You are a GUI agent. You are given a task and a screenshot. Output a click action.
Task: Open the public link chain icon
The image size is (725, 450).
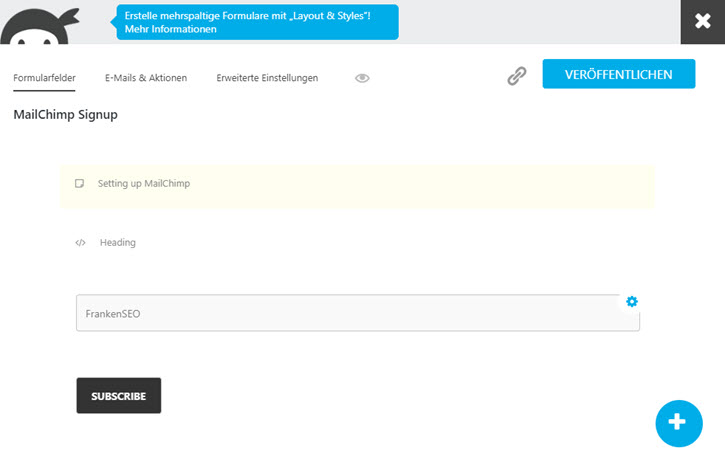(x=516, y=76)
